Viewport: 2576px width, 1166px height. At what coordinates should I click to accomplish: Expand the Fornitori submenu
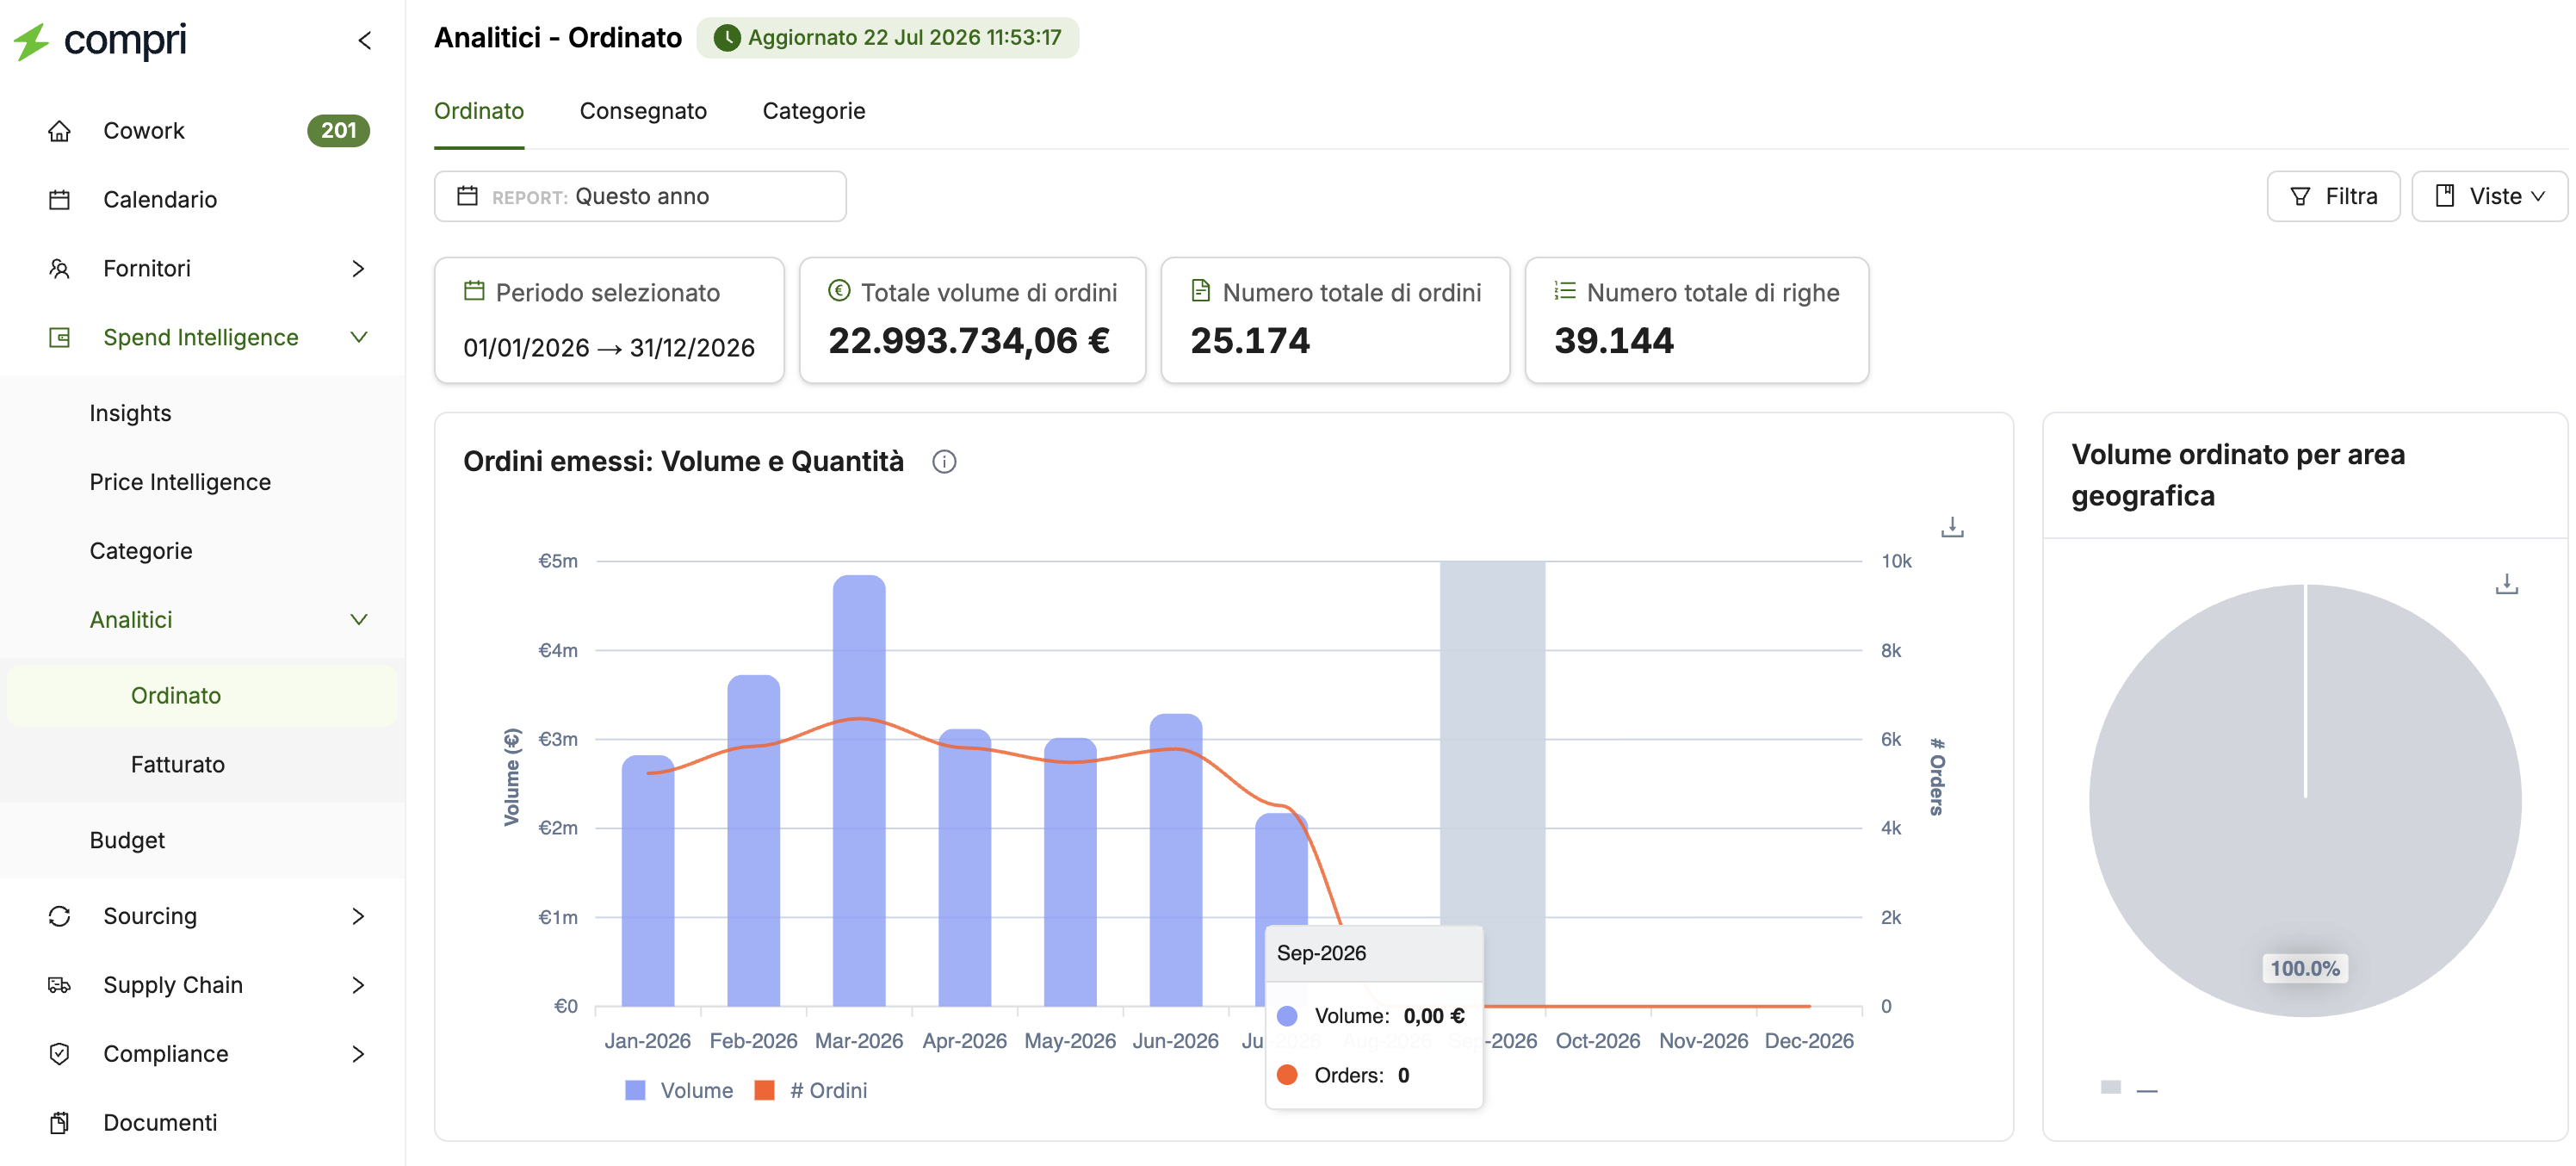[x=358, y=269]
